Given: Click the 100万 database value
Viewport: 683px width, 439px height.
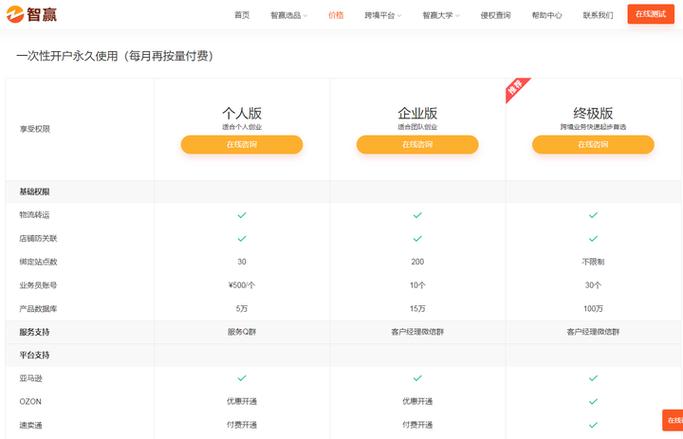Looking at the screenshot, I should tap(593, 308).
